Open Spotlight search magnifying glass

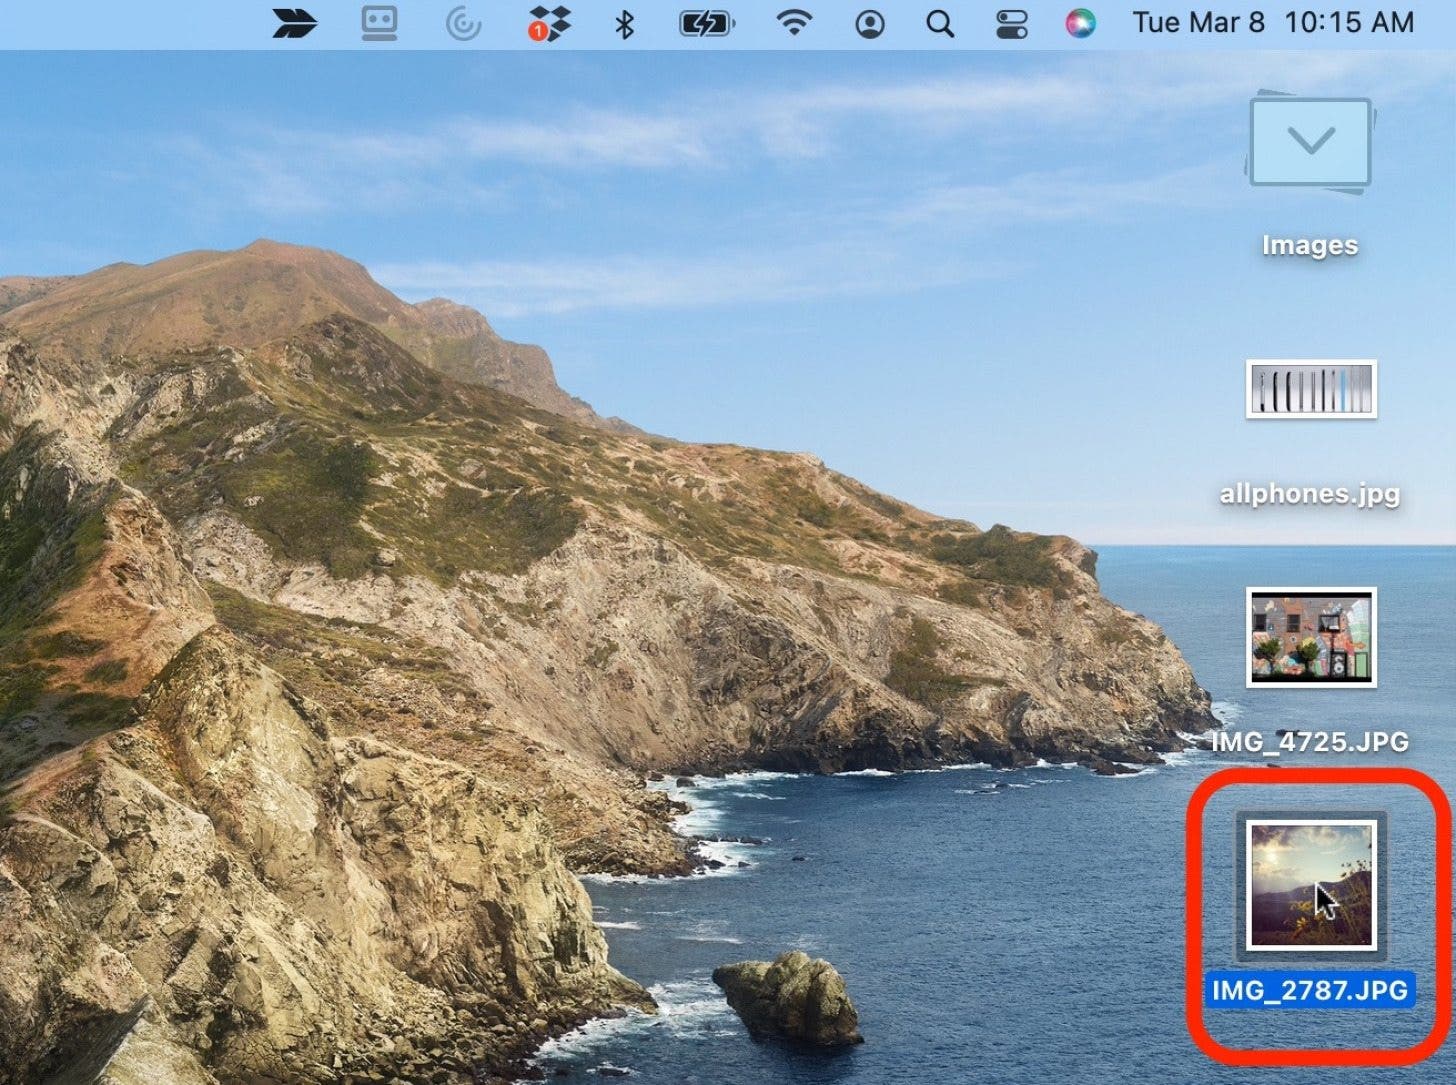coord(939,23)
